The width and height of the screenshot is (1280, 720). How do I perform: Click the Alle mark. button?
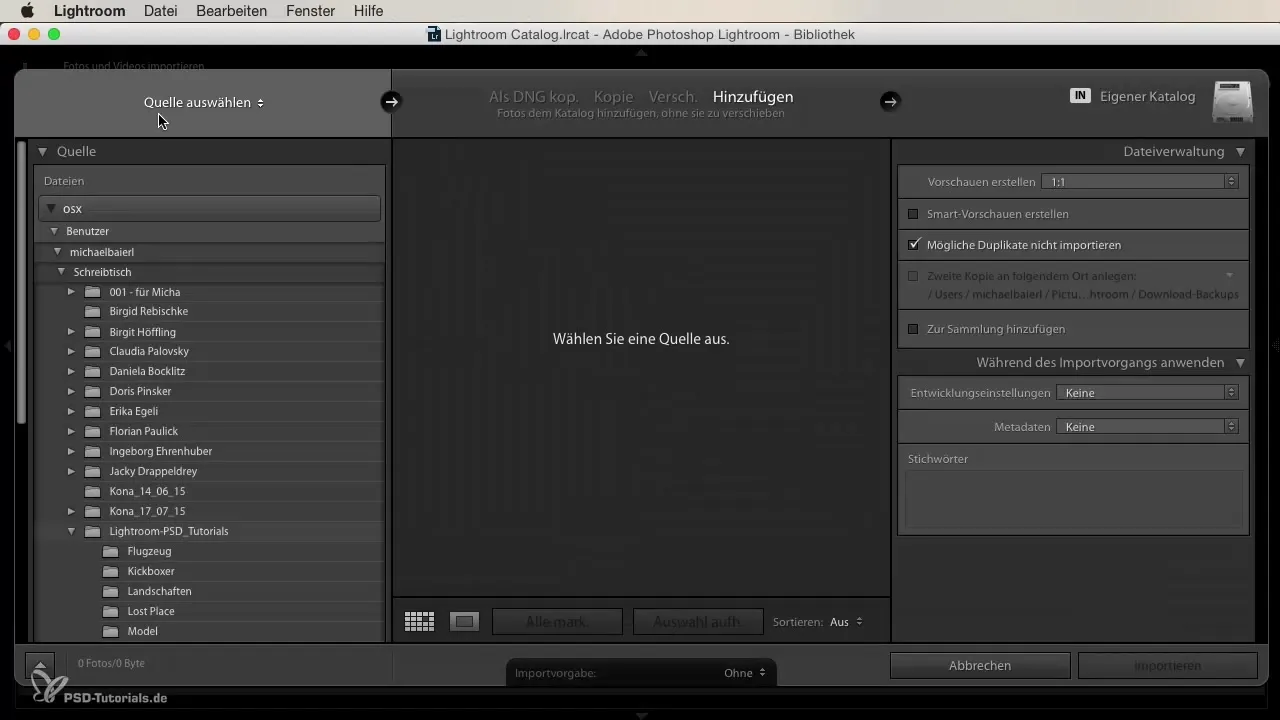(x=558, y=622)
